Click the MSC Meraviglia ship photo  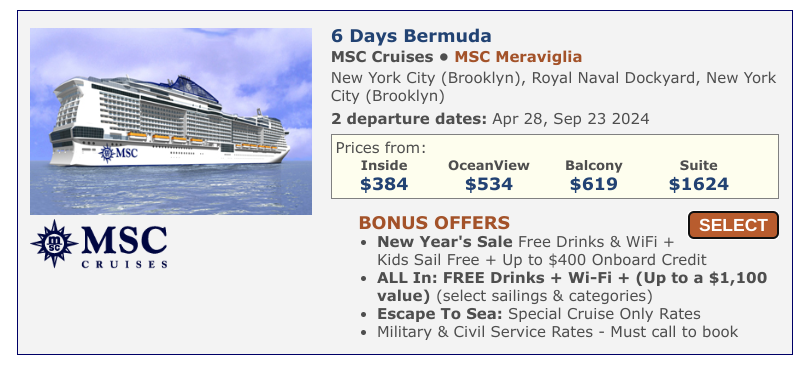coord(171,121)
